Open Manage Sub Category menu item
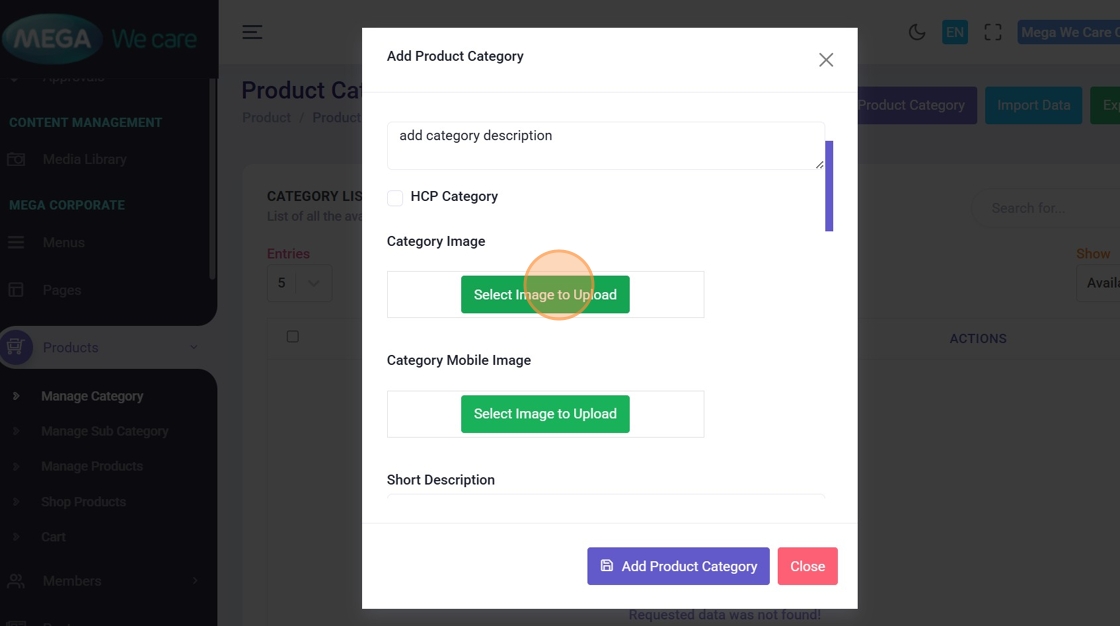Image resolution: width=1120 pixels, height=626 pixels. coord(104,431)
